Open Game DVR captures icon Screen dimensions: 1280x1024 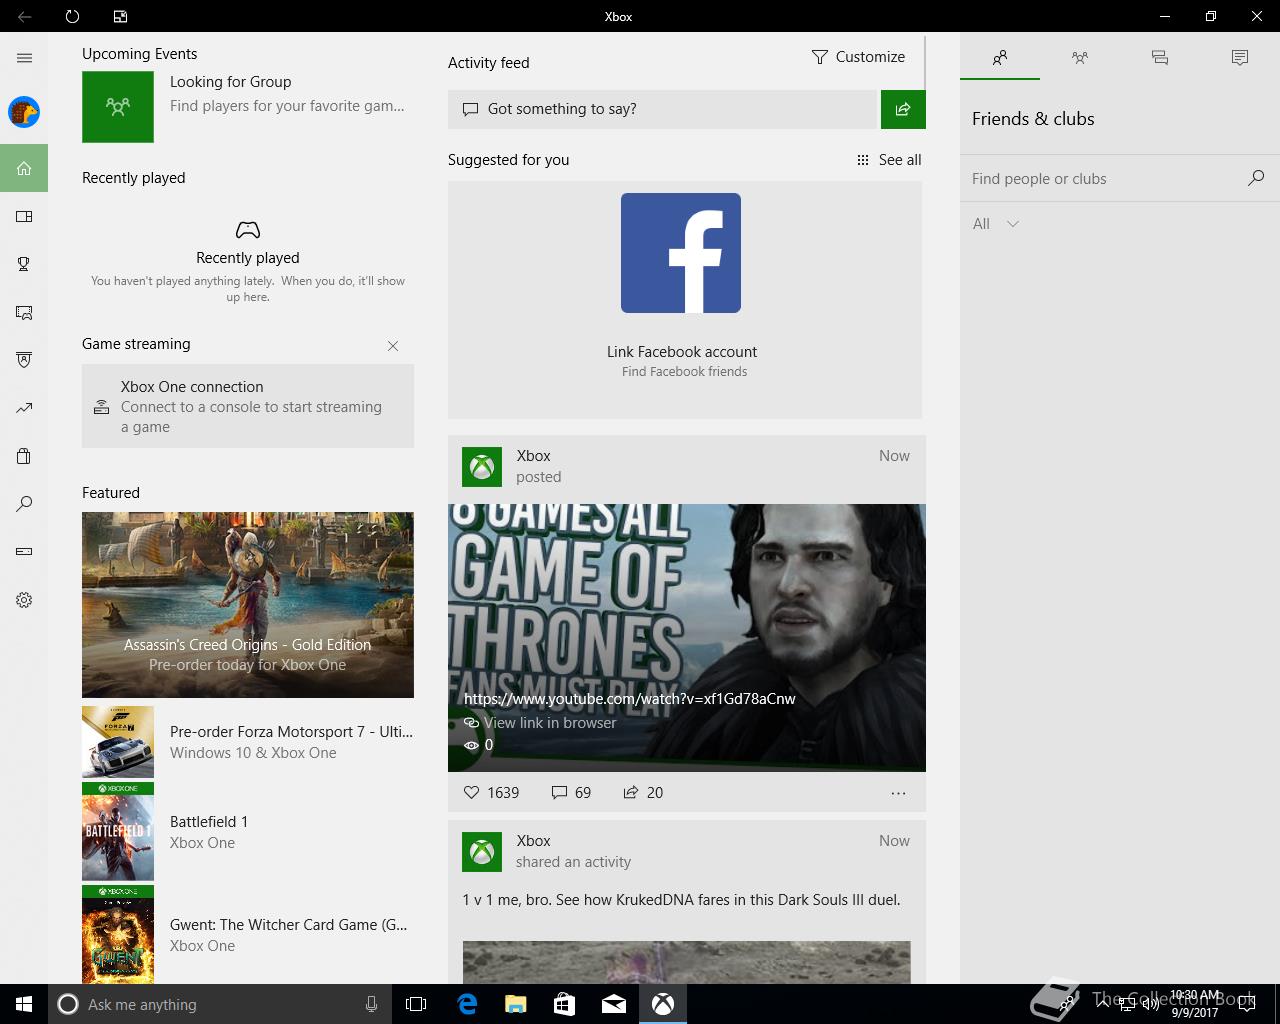[x=24, y=312]
